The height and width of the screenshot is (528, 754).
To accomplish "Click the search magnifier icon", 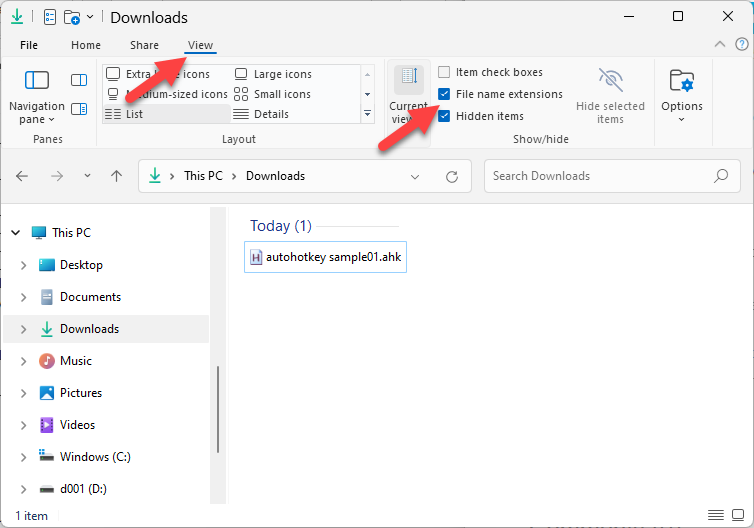I will tap(721, 176).
